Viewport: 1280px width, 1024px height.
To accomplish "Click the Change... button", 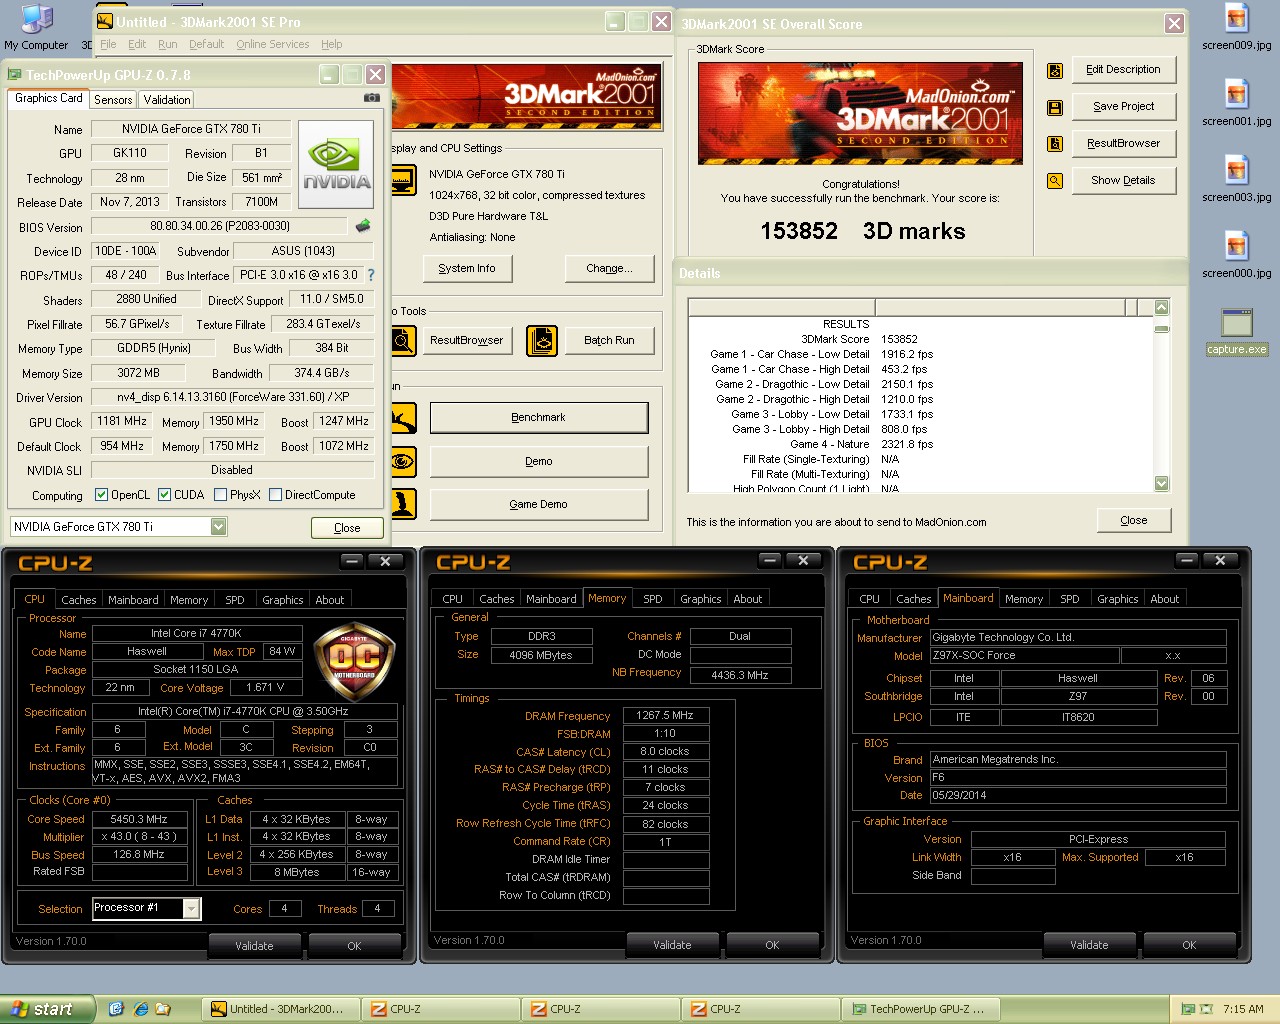I will click(609, 269).
